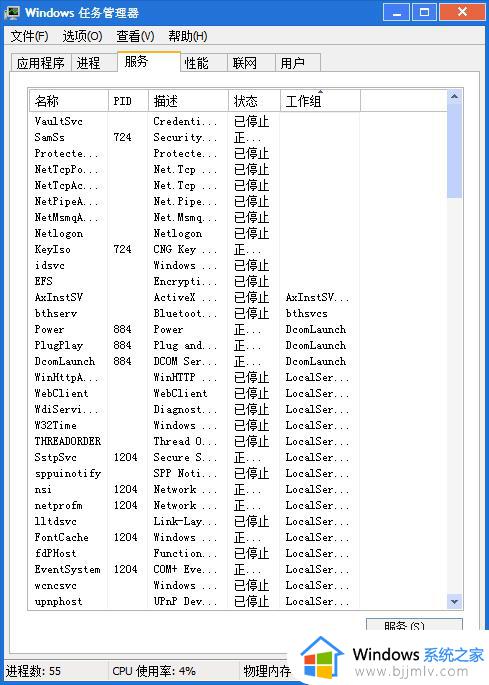
Task: Click the UPnP Dev... description cell
Action: point(185,601)
